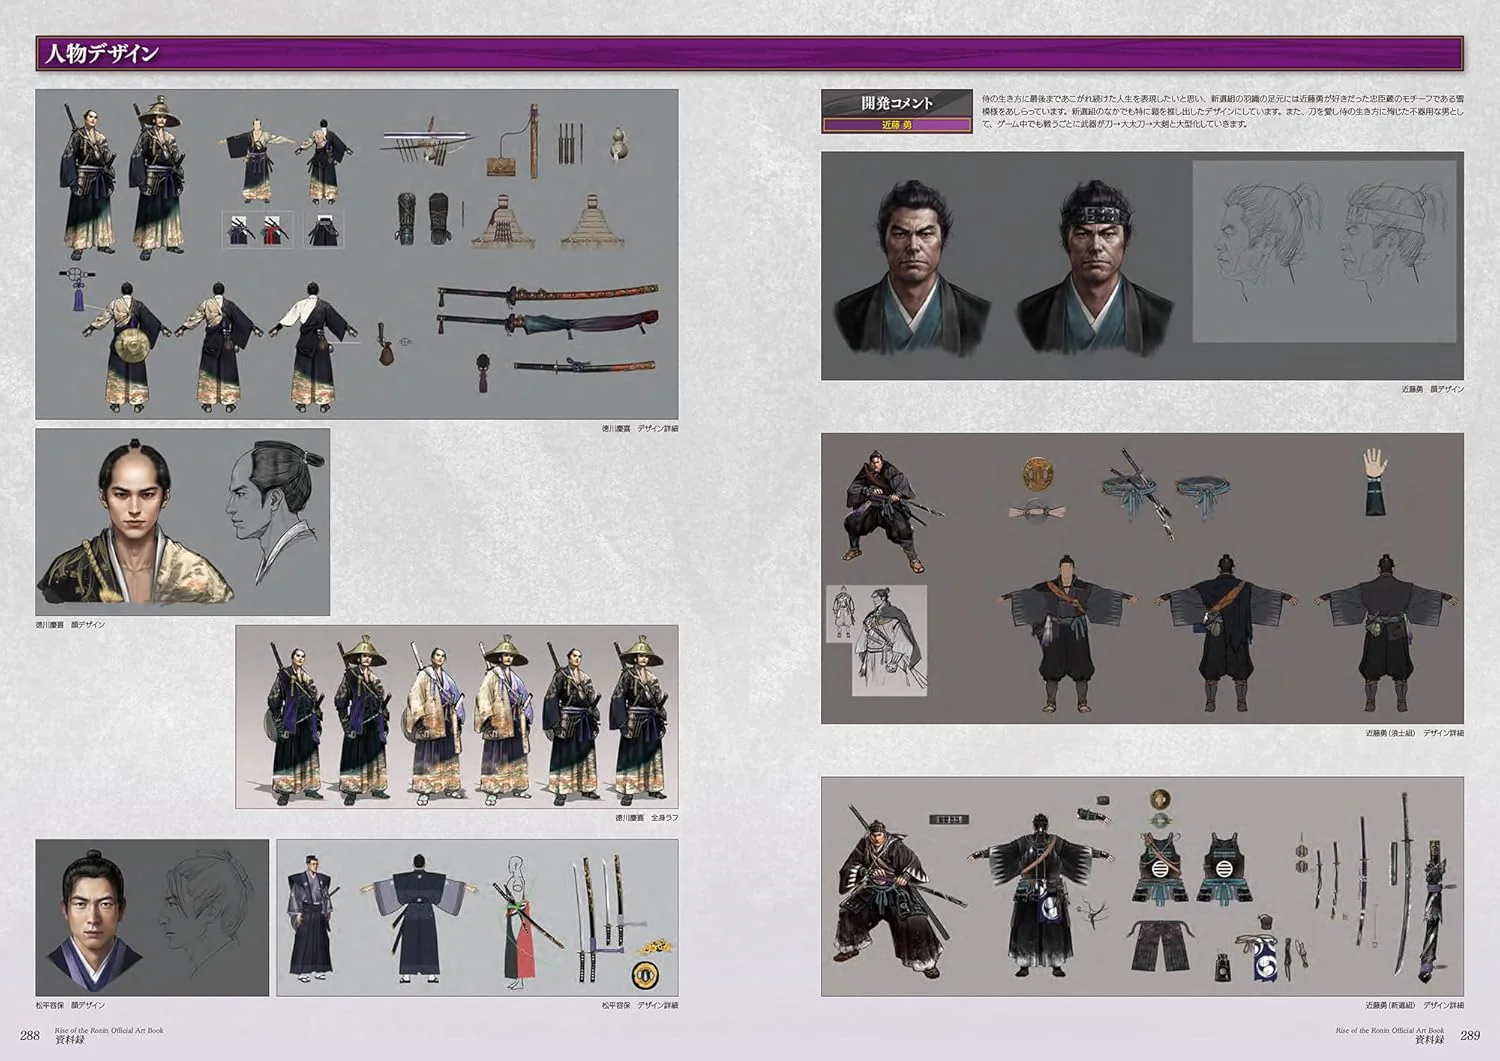The image size is (1500, 1061).
Task: Click page number 289
Action: point(1470,1035)
